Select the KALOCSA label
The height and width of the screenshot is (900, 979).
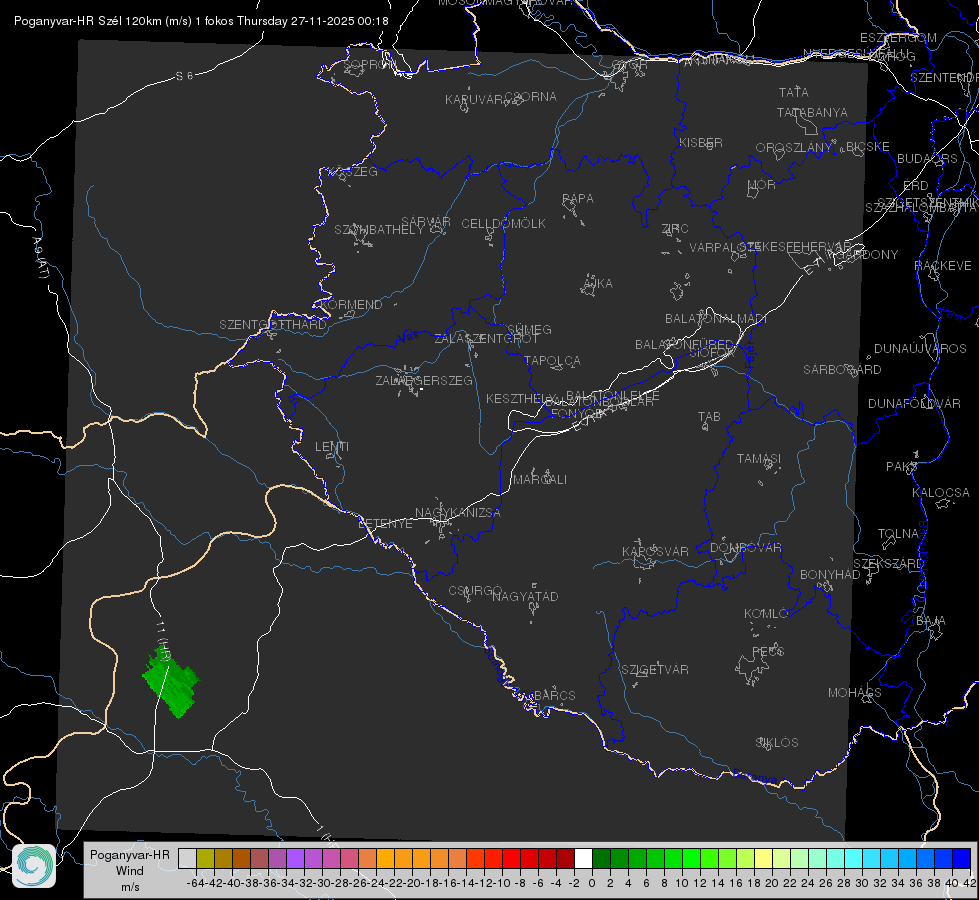click(x=941, y=493)
